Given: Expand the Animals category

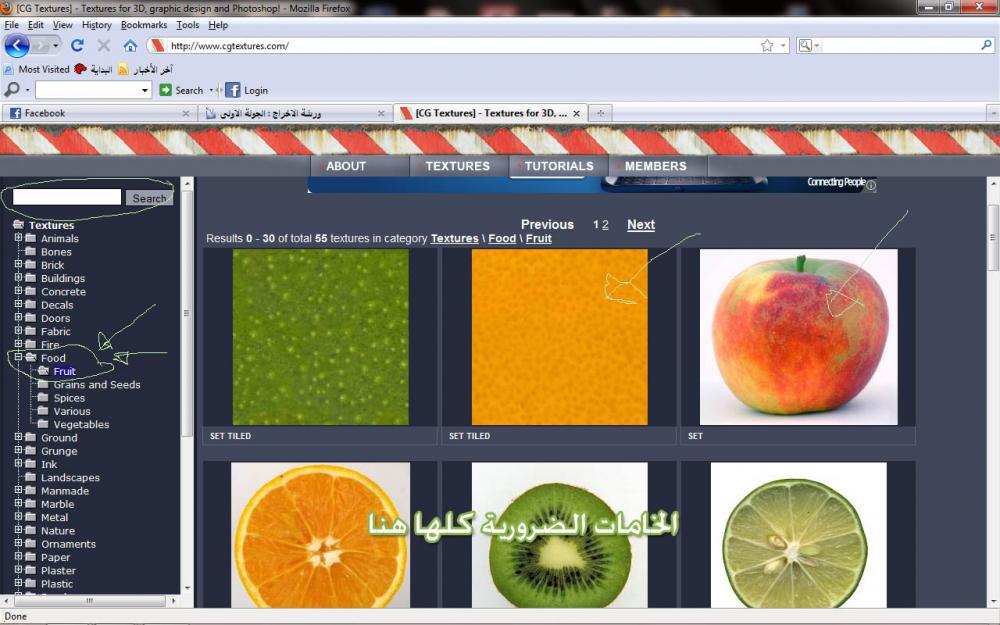Looking at the screenshot, I should (18, 237).
